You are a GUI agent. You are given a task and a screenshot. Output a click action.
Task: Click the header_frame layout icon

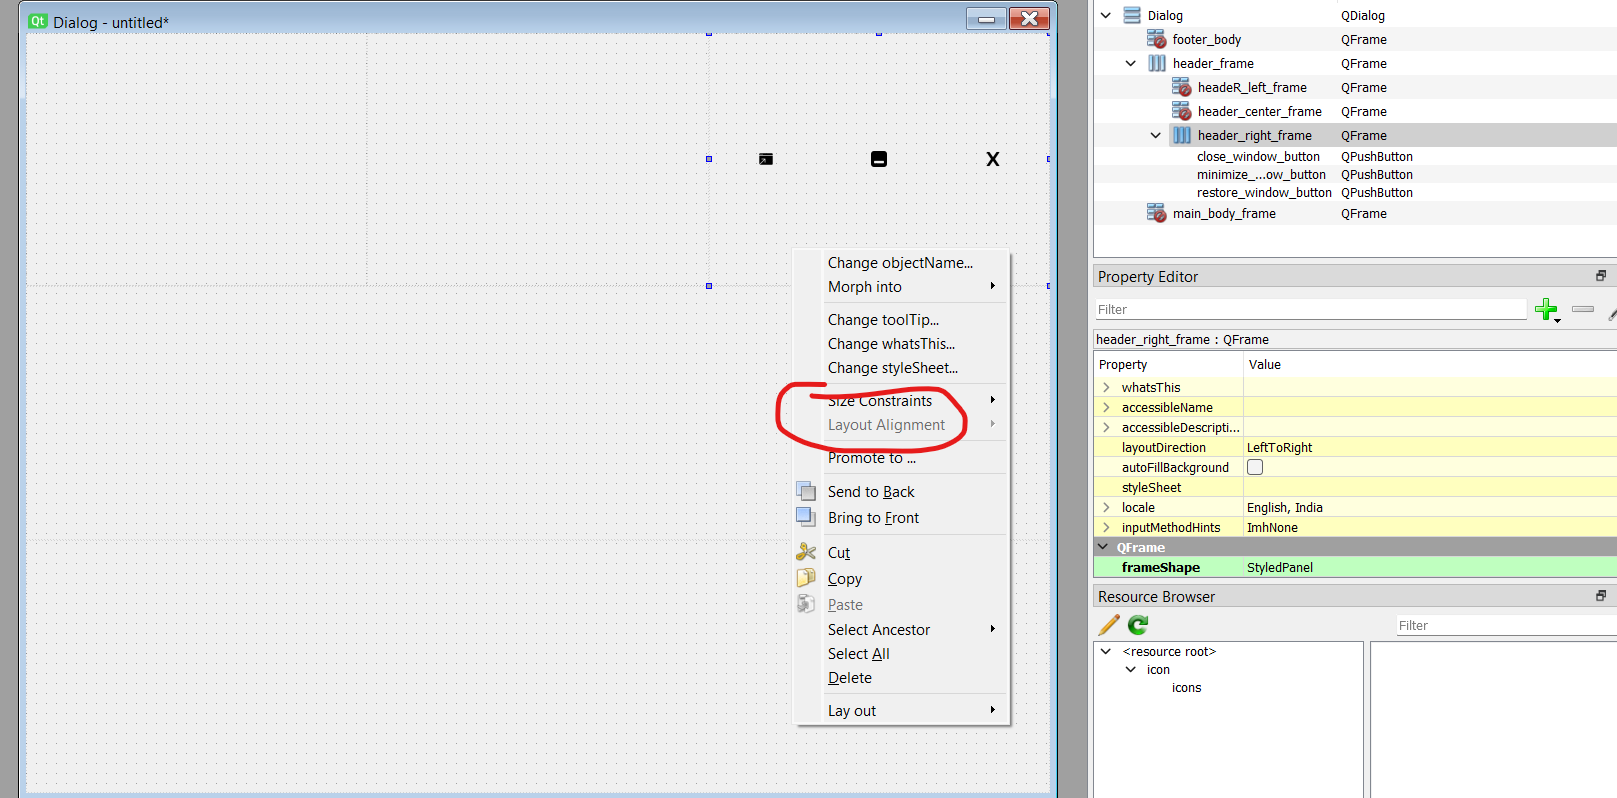(1157, 63)
